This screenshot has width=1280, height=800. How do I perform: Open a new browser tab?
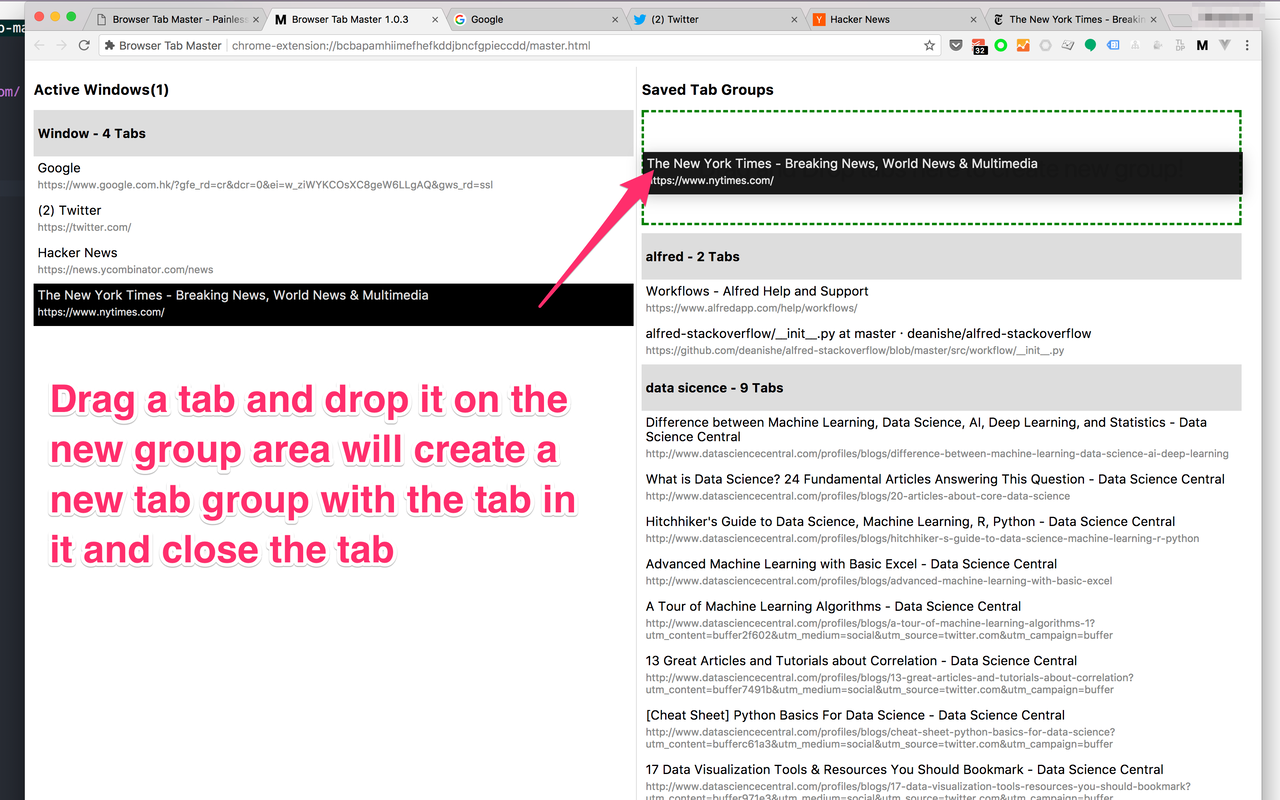point(1181,20)
